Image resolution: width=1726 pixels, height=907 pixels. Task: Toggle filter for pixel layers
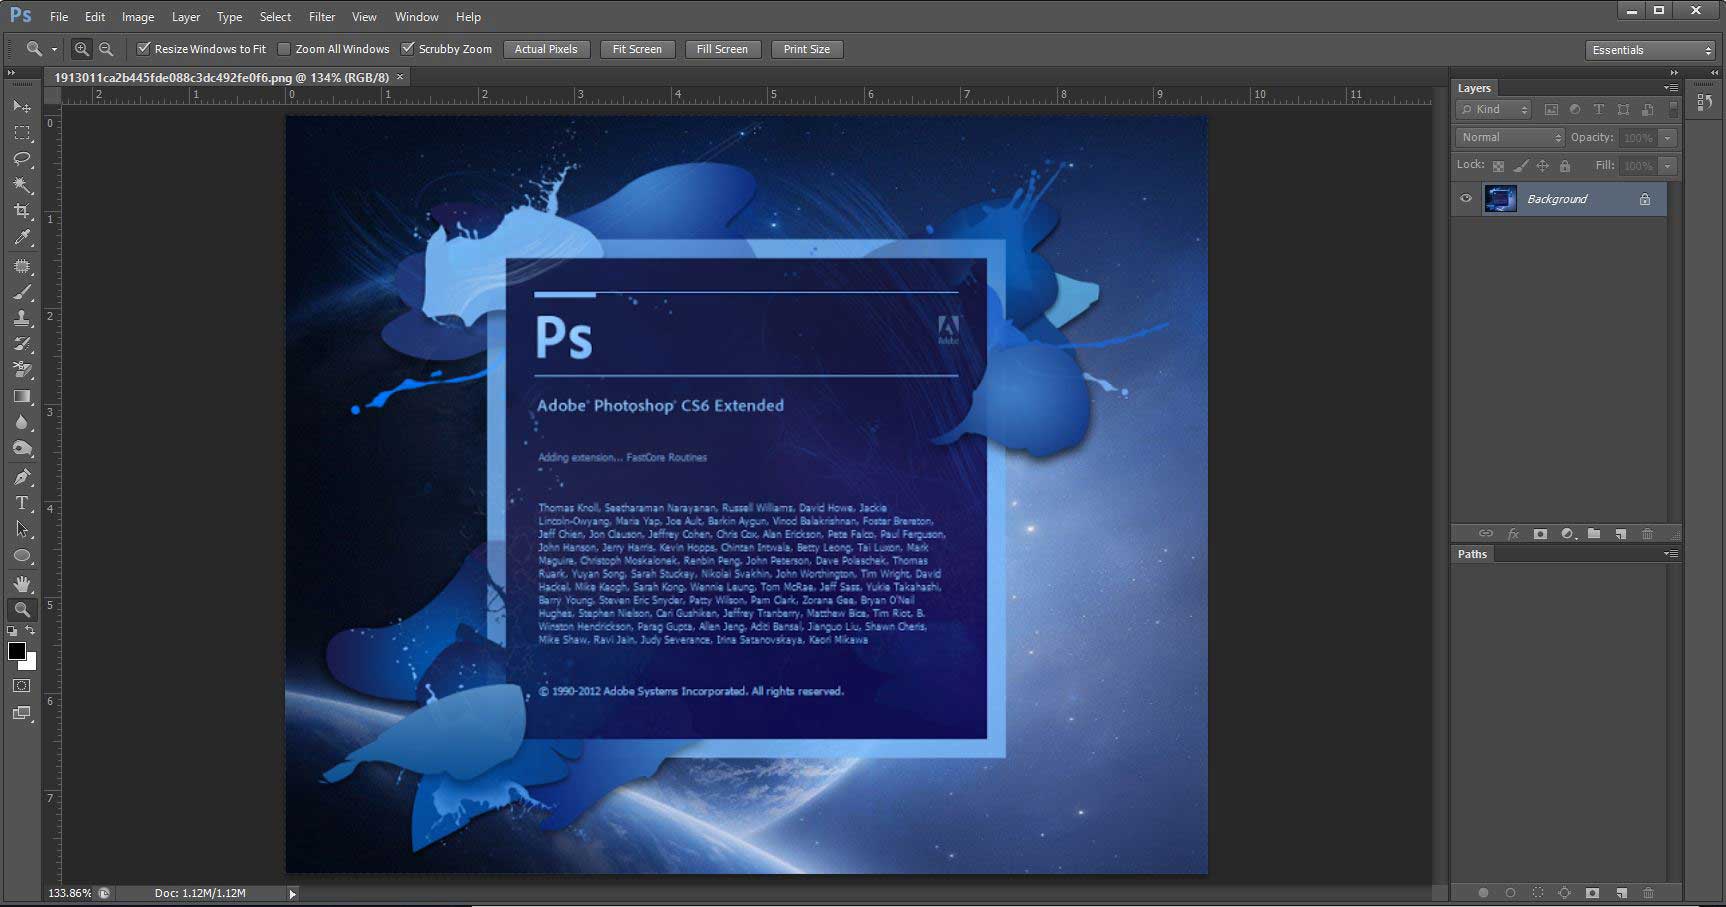tap(1551, 110)
